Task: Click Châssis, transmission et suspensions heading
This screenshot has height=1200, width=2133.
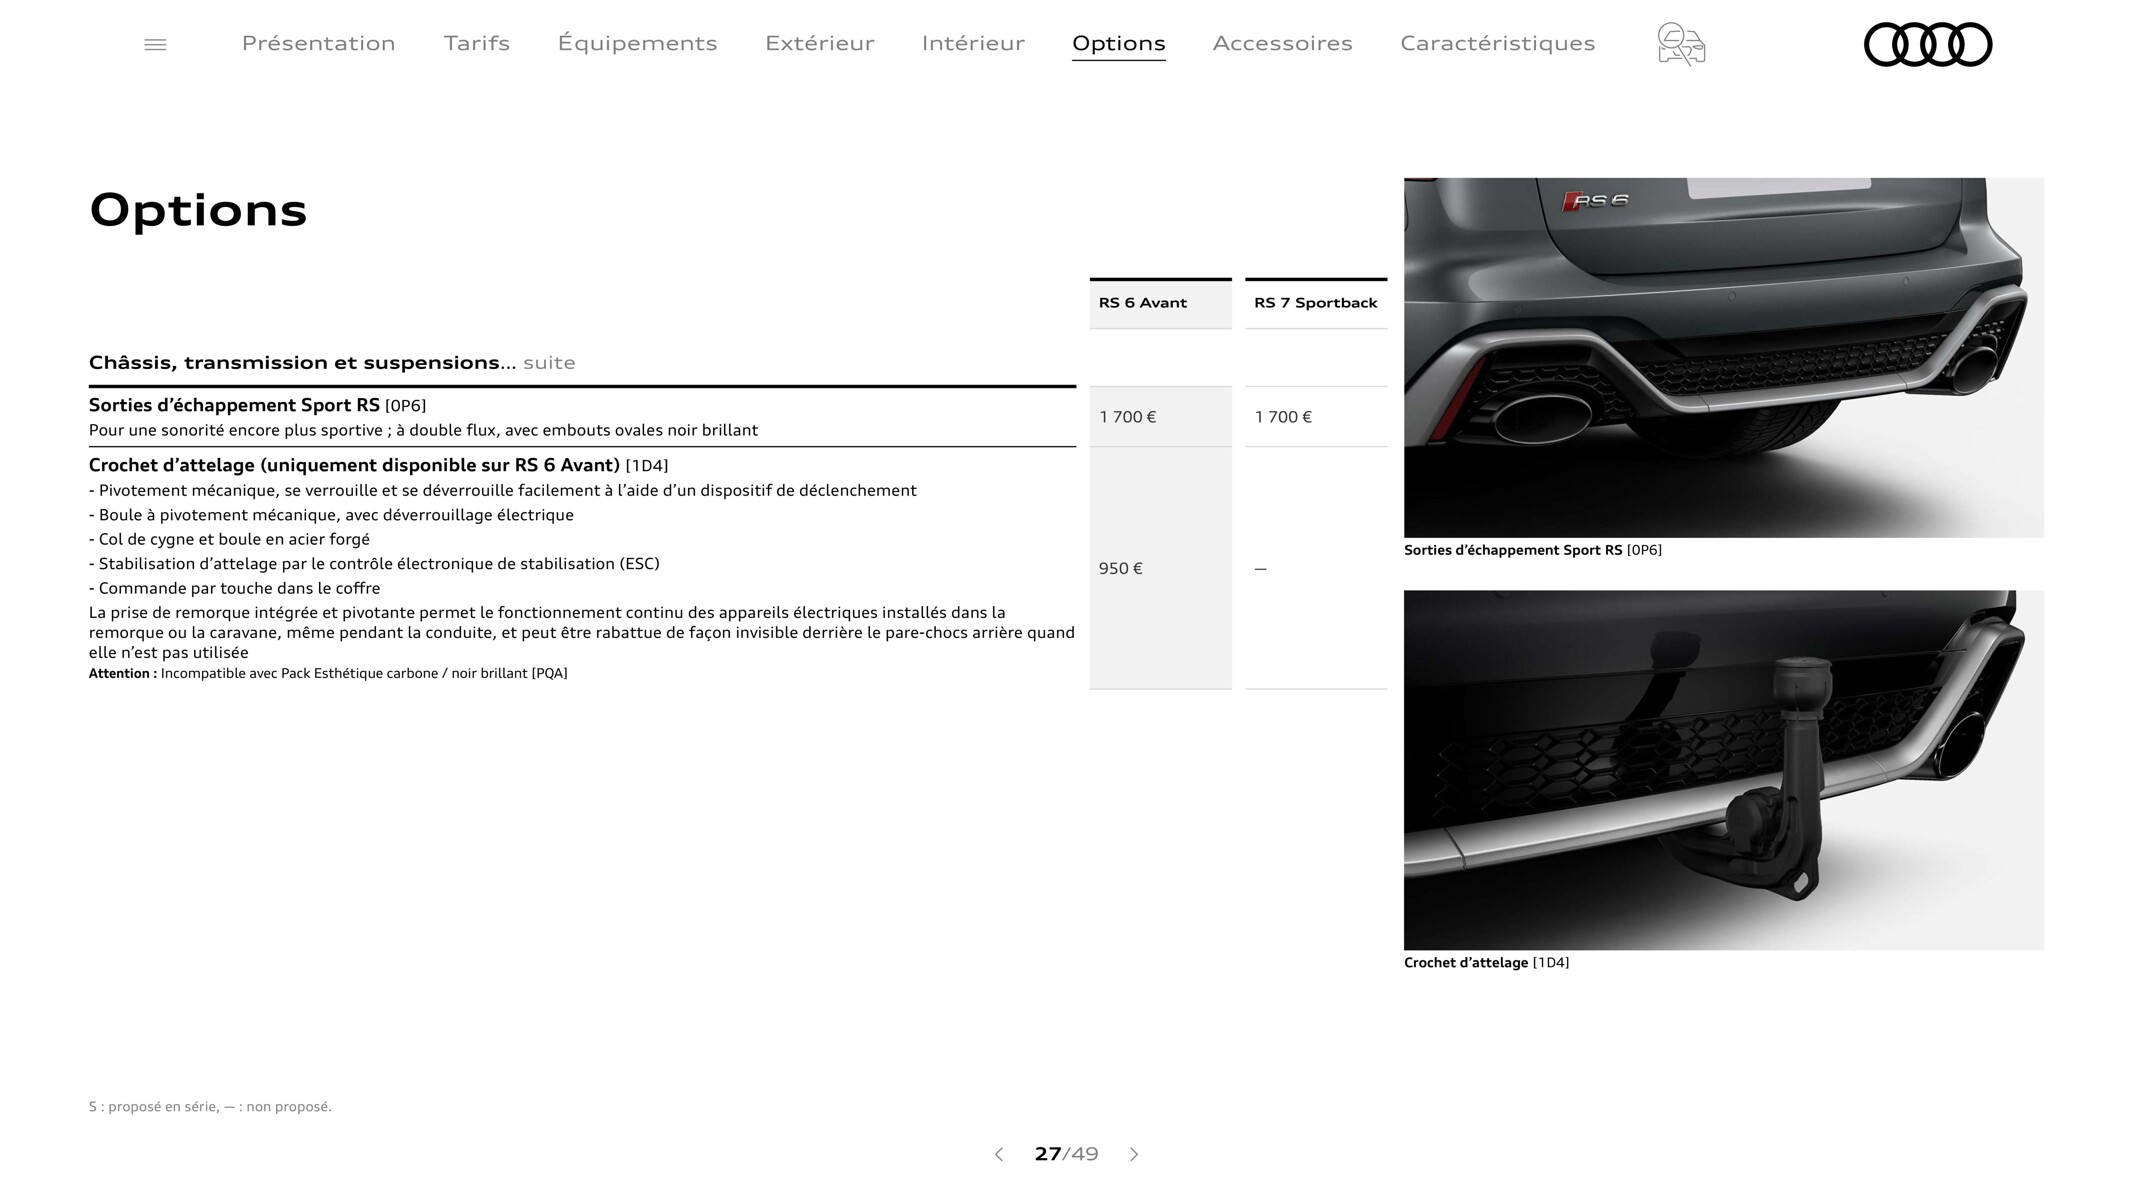Action: [332, 362]
